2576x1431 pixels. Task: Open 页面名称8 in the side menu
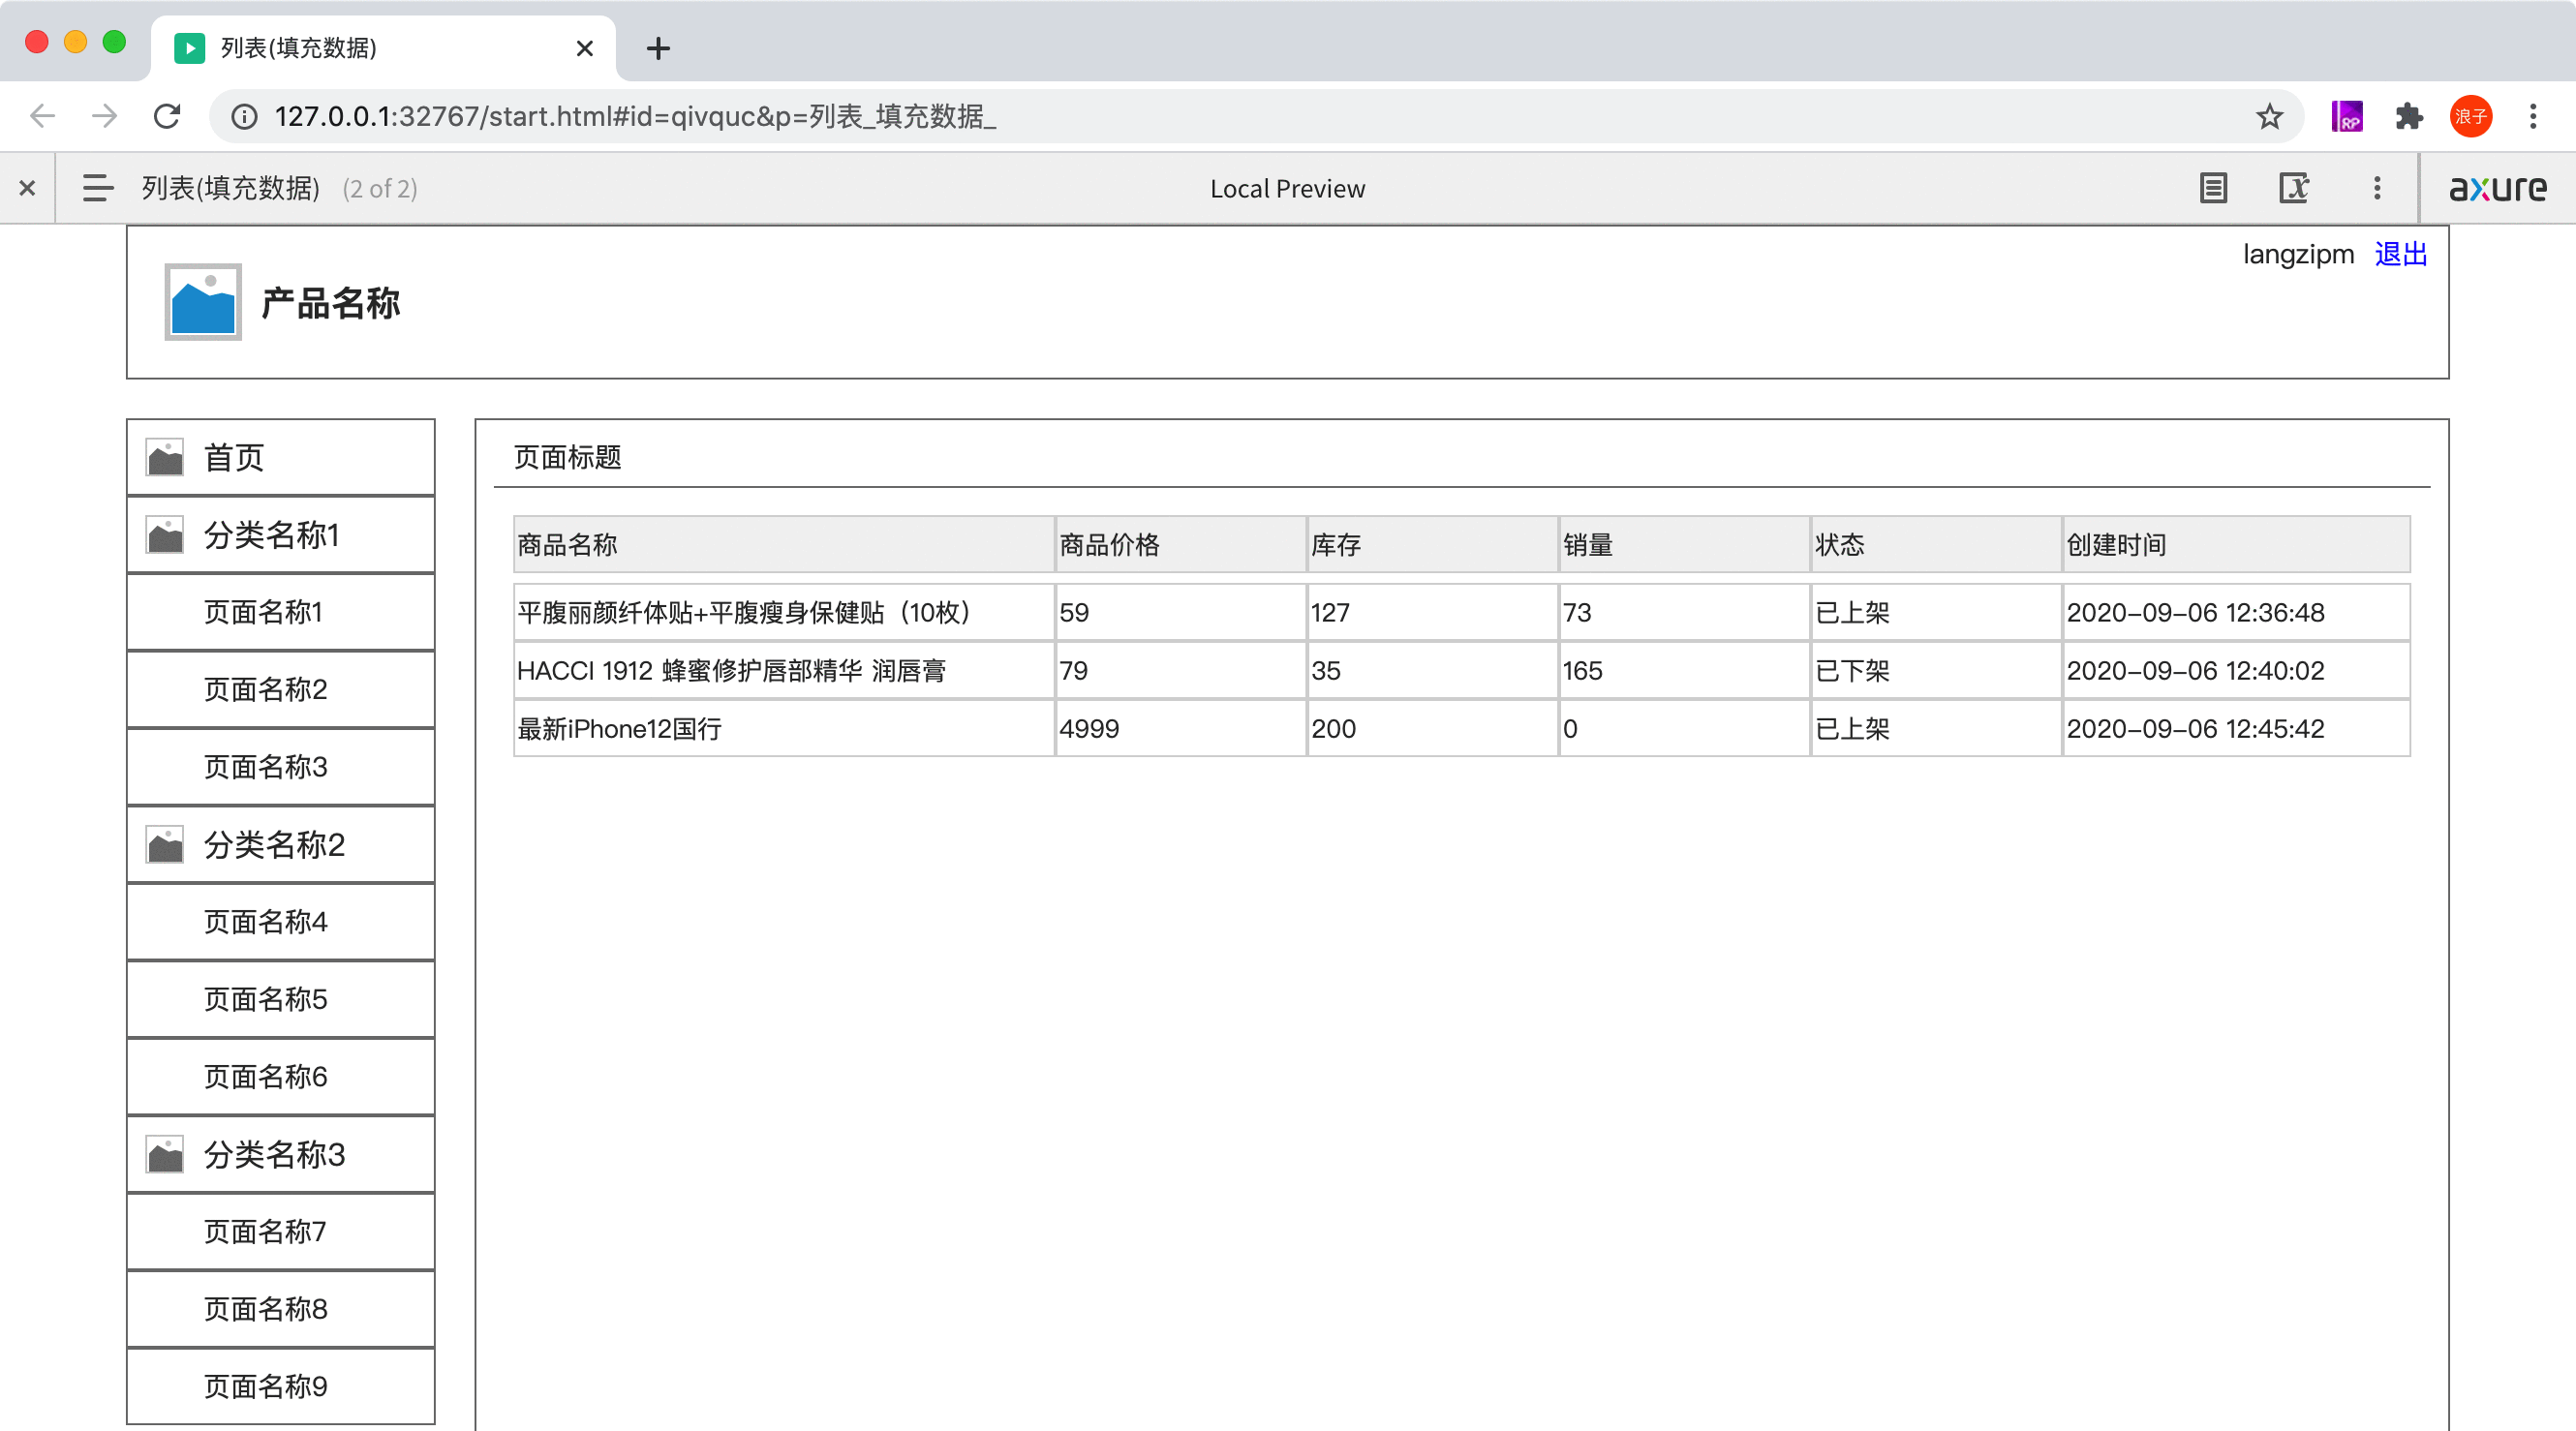pyautogui.click(x=281, y=1310)
